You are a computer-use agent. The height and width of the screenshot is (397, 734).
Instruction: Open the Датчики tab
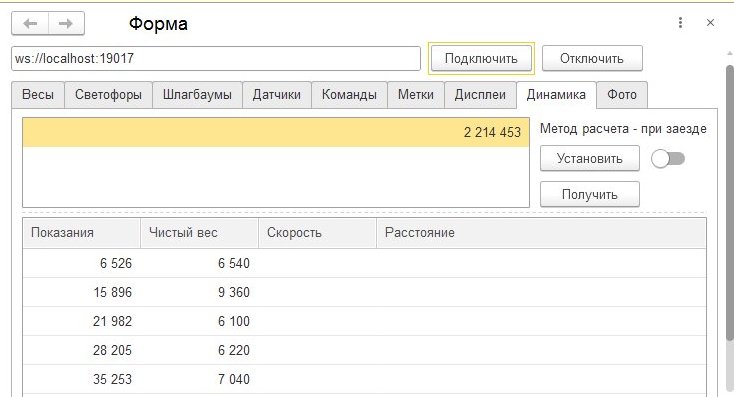point(277,95)
